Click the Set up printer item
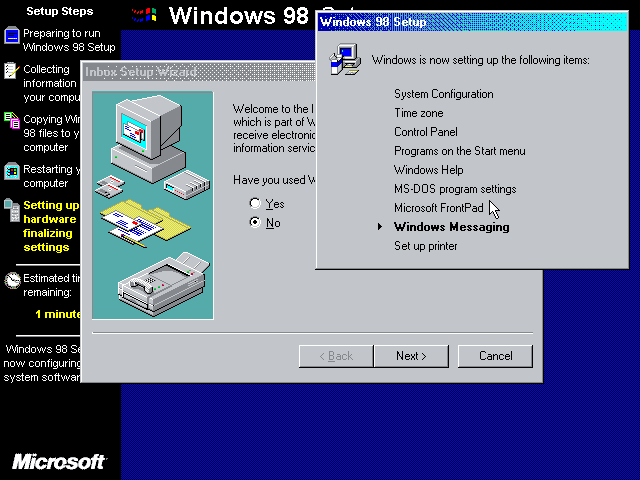The height and width of the screenshot is (480, 640). coord(426,246)
